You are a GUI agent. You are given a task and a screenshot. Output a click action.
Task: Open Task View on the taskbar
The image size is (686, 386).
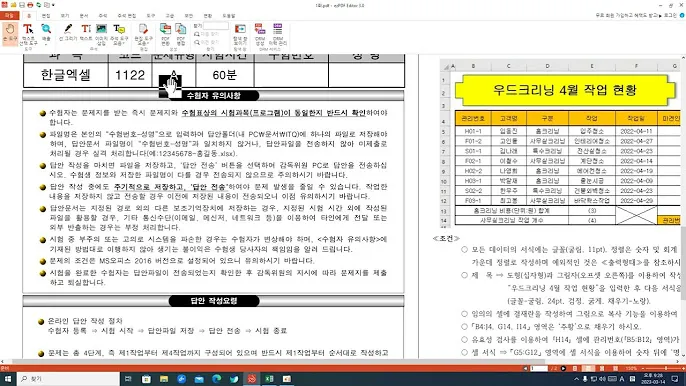[x=128, y=379]
